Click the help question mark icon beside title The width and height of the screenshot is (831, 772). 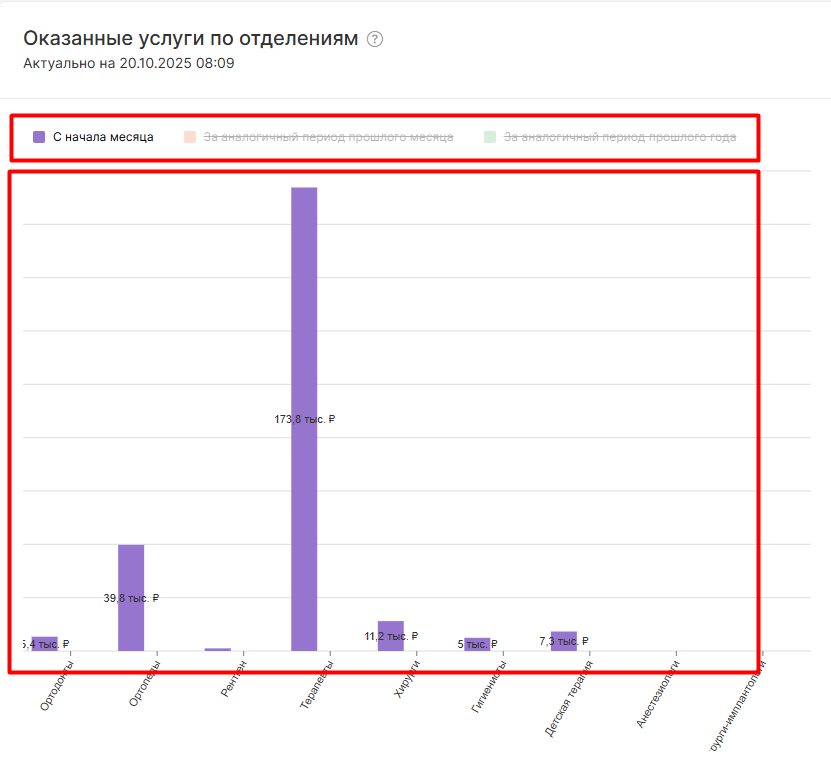pyautogui.click(x=375, y=39)
